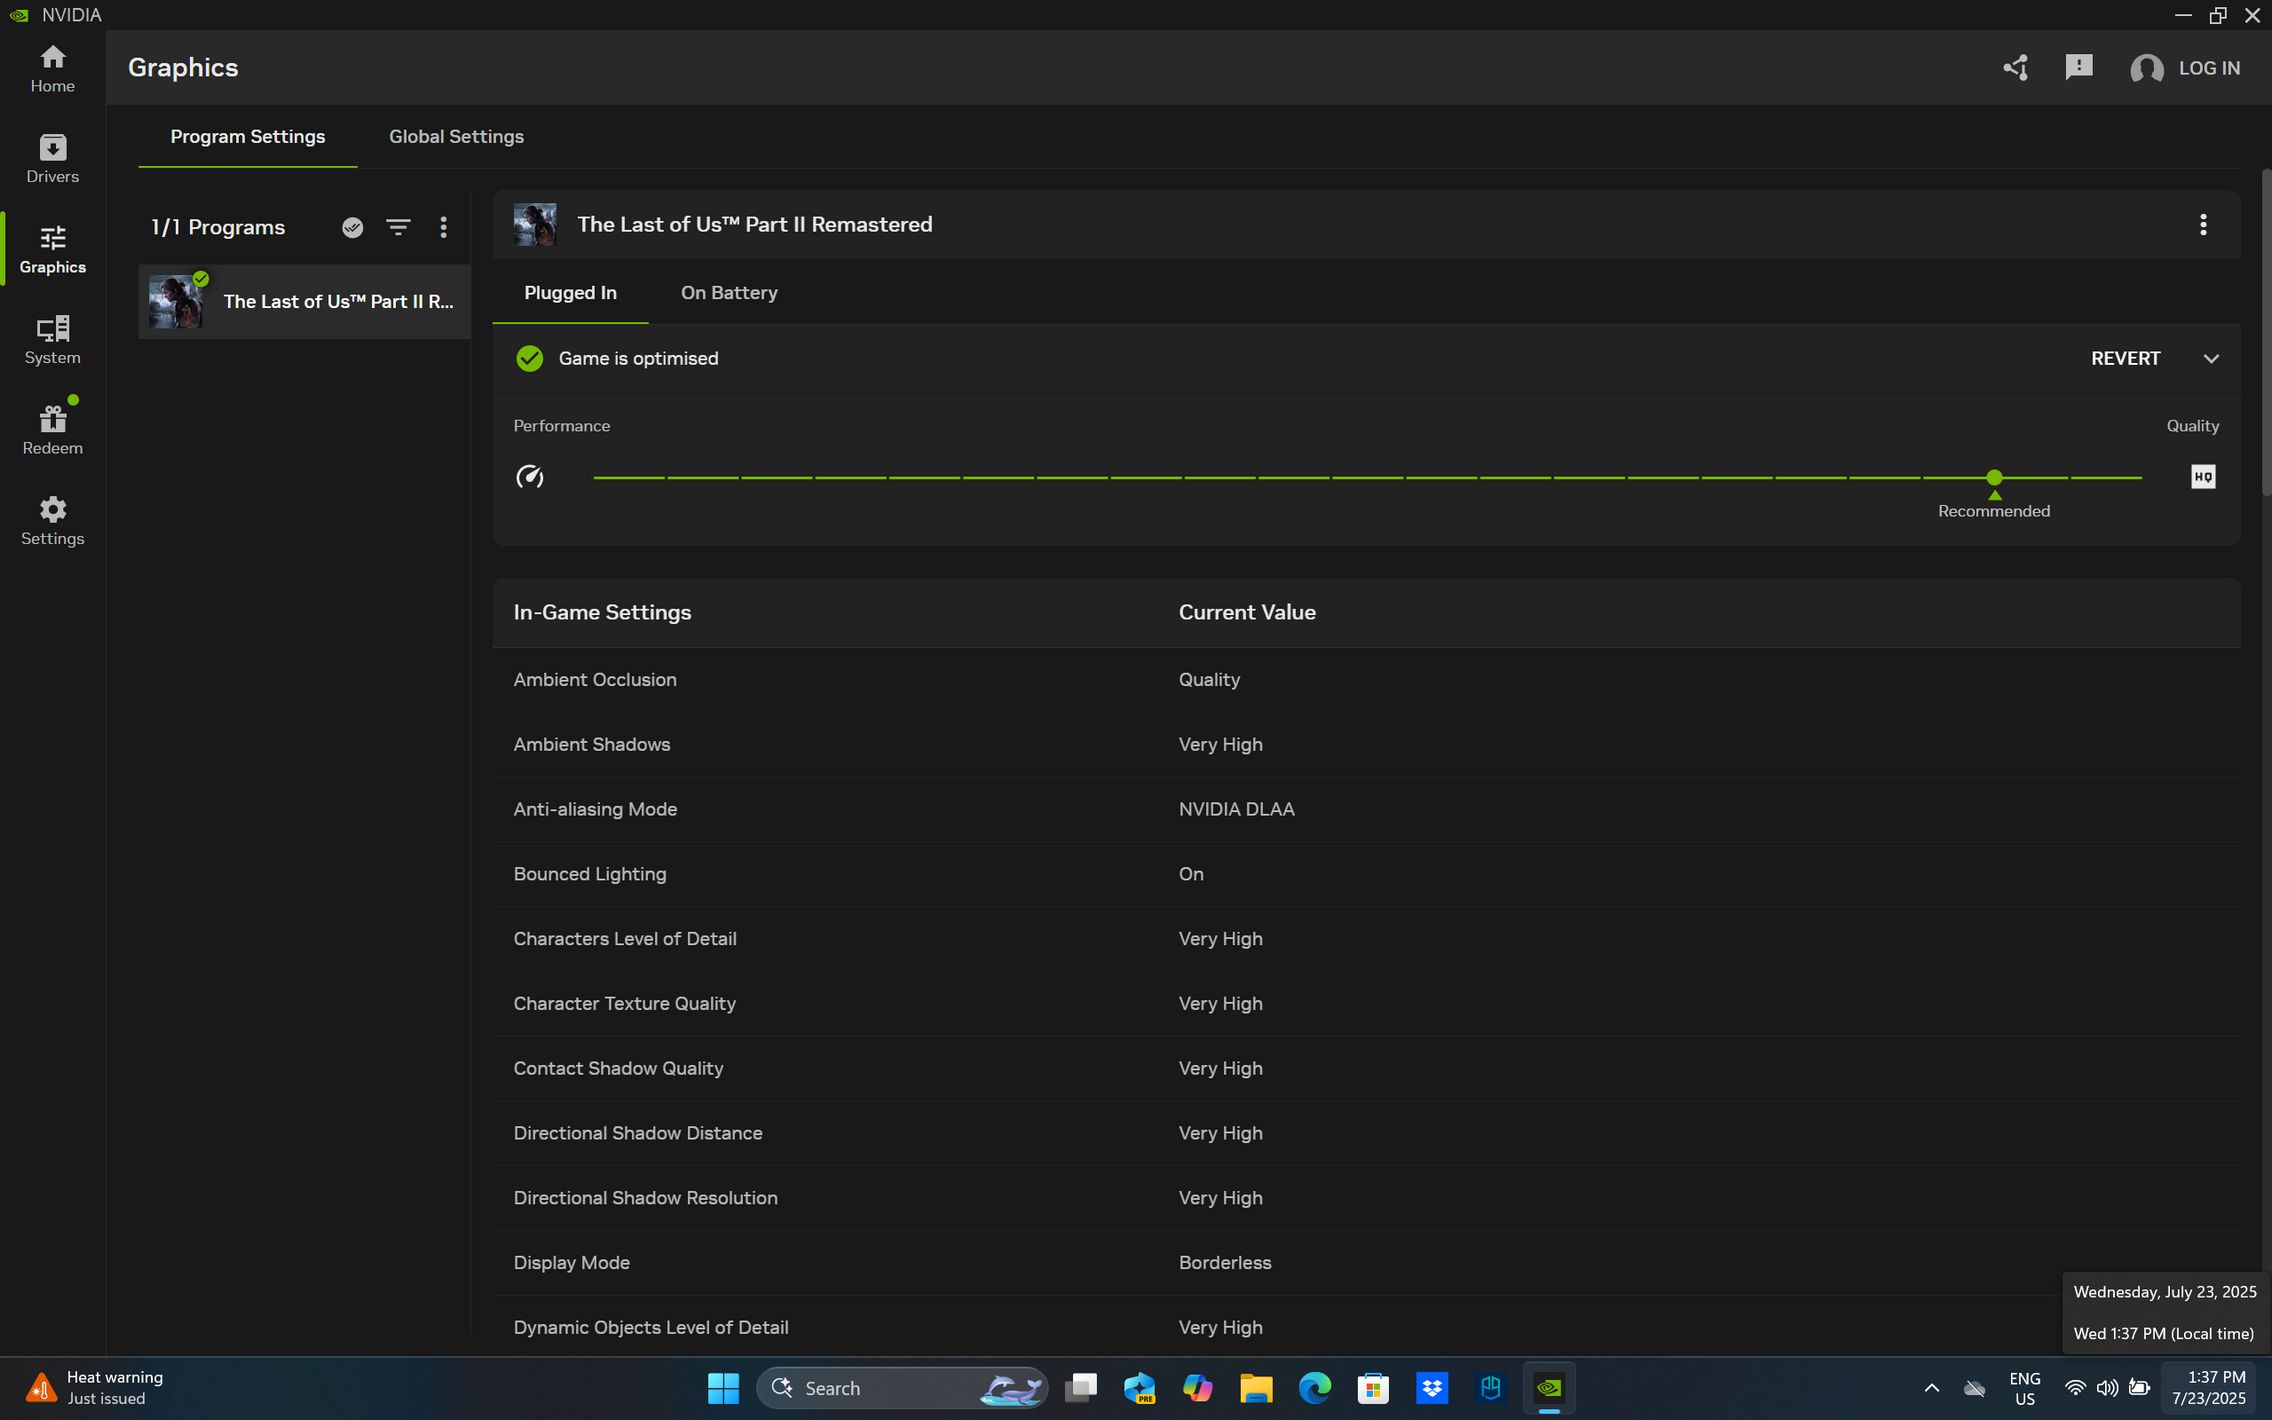Open the feedback icon in header
Image resolution: width=2272 pixels, height=1420 pixels.
pyautogui.click(x=2078, y=68)
